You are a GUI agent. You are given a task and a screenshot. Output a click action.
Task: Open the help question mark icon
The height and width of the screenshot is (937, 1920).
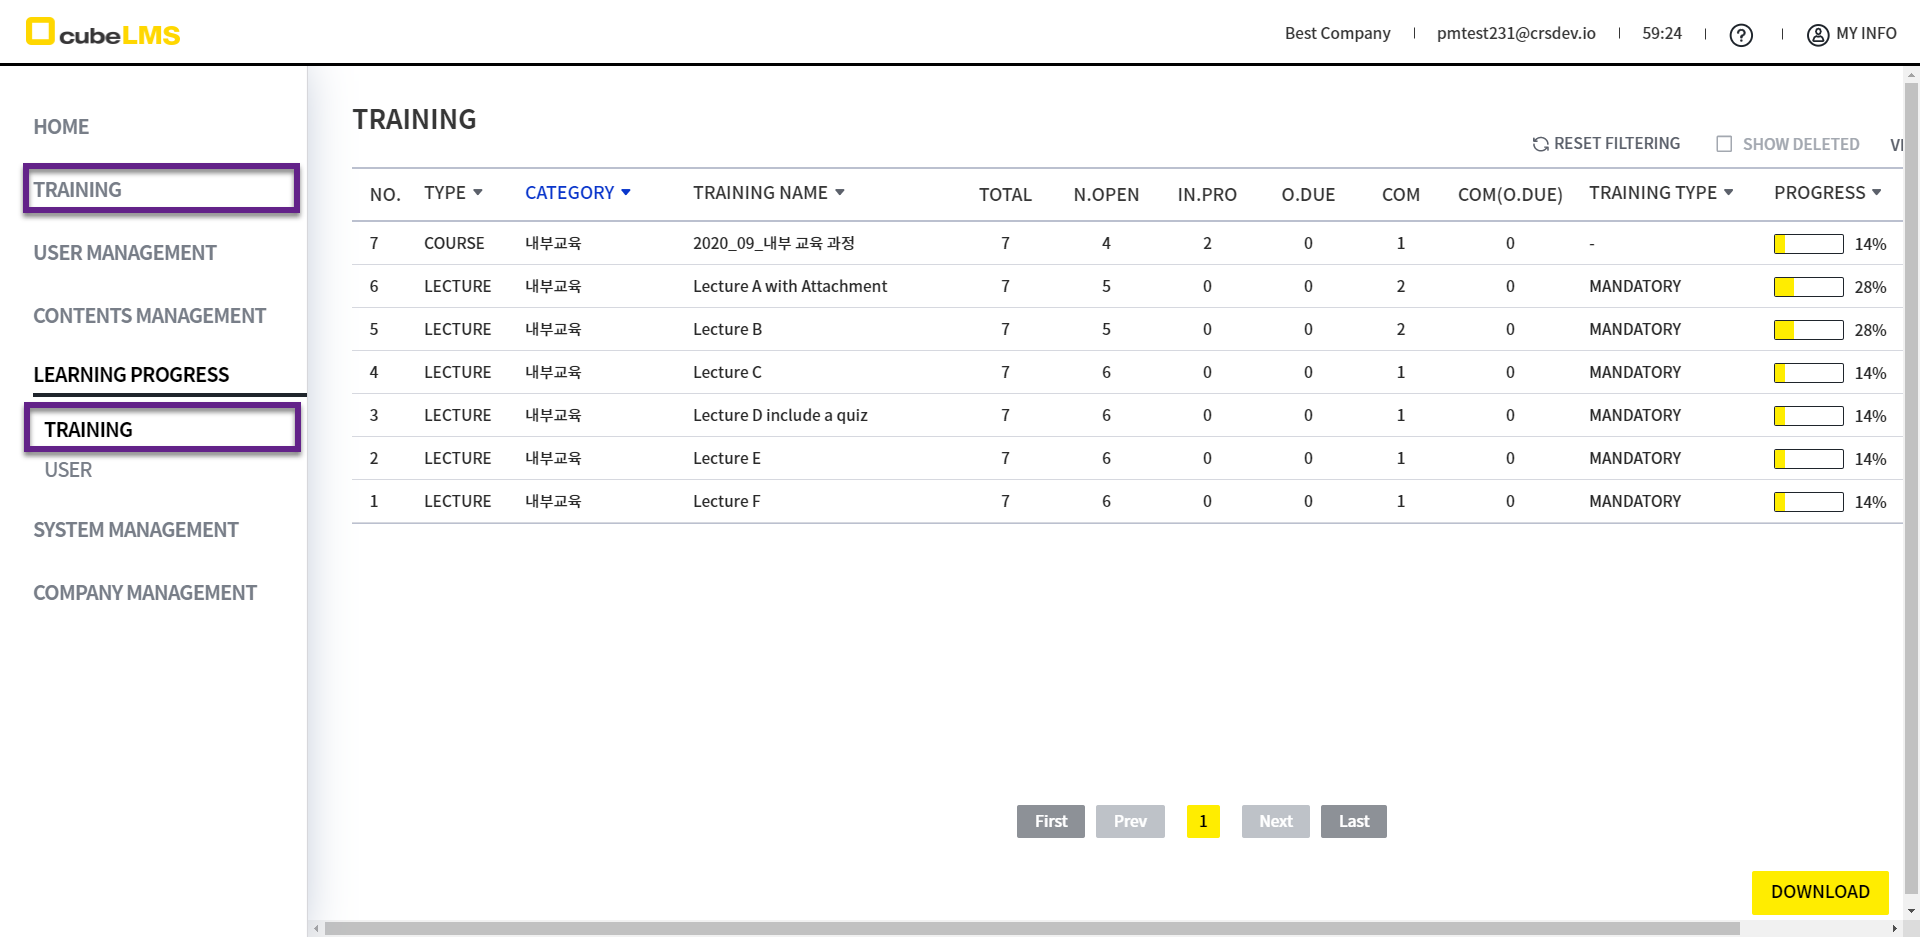[x=1741, y=35]
